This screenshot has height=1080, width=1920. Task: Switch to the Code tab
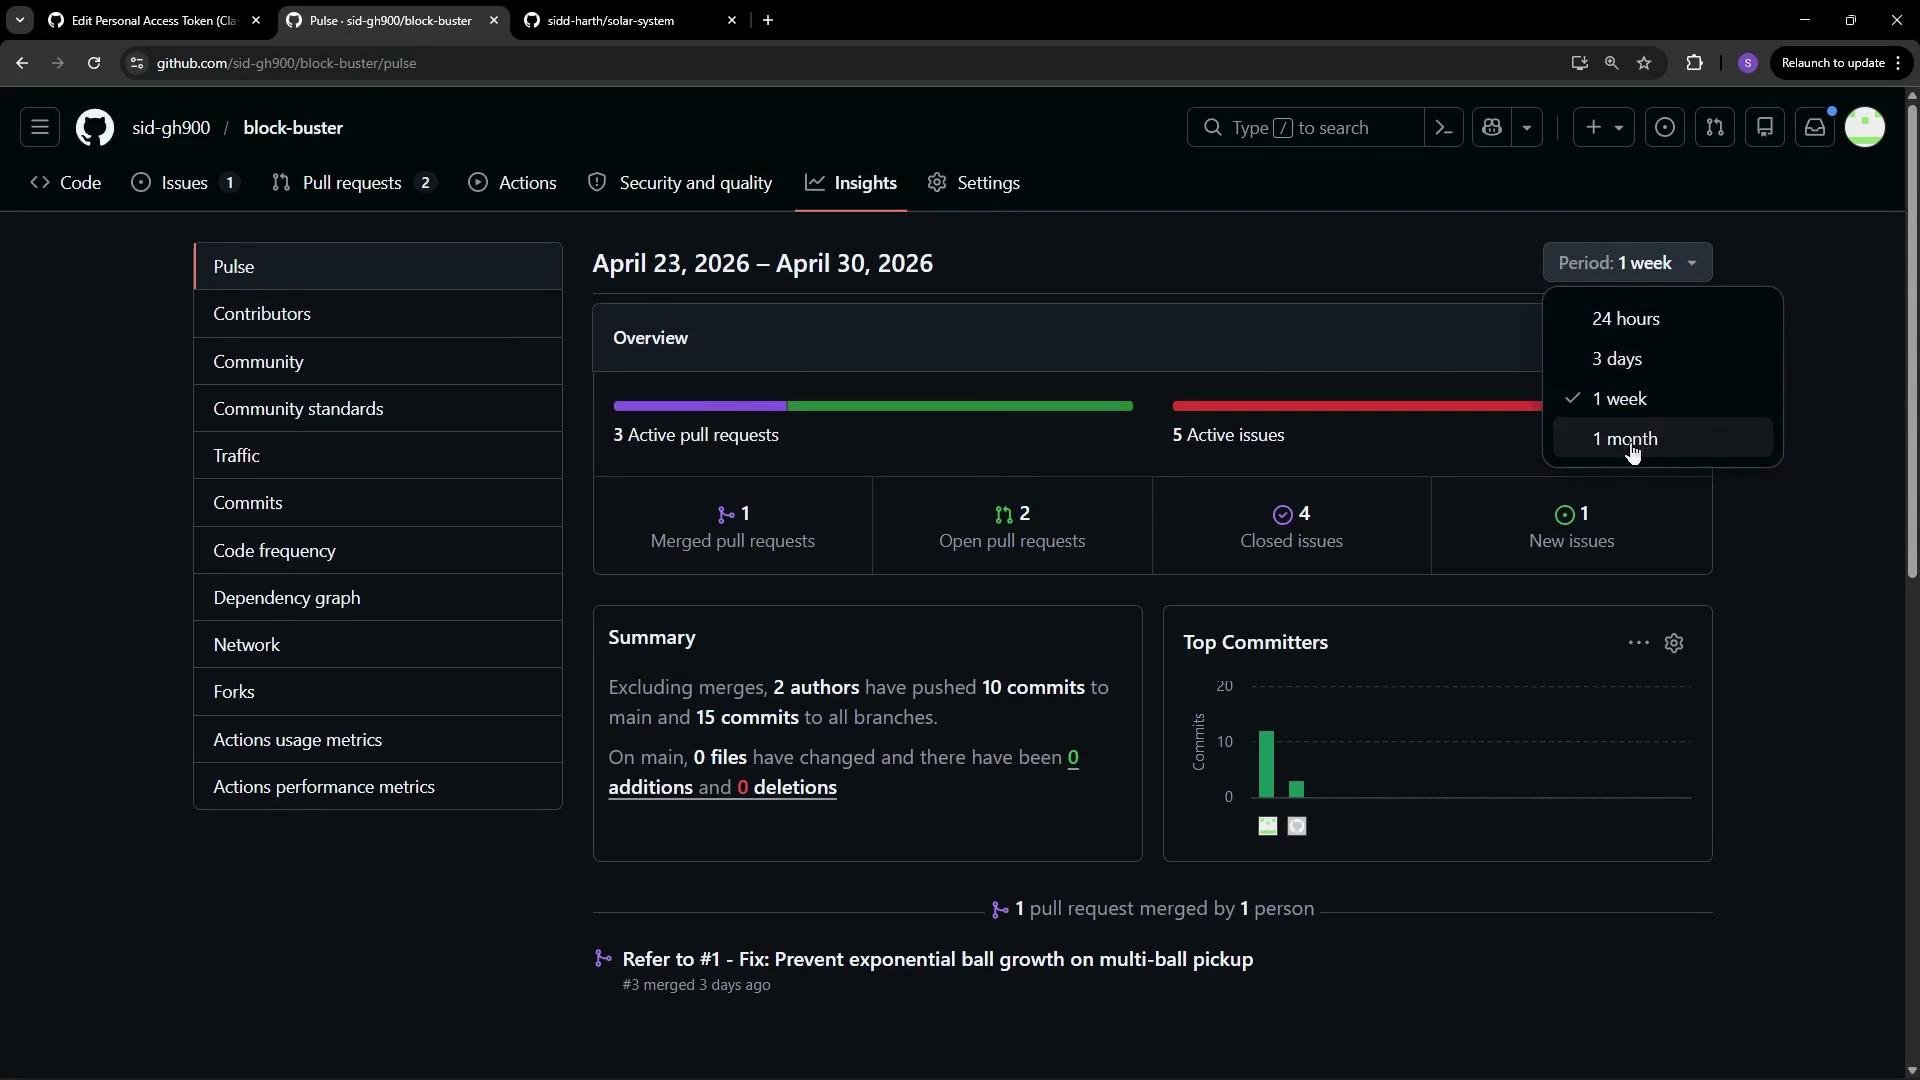[66, 183]
